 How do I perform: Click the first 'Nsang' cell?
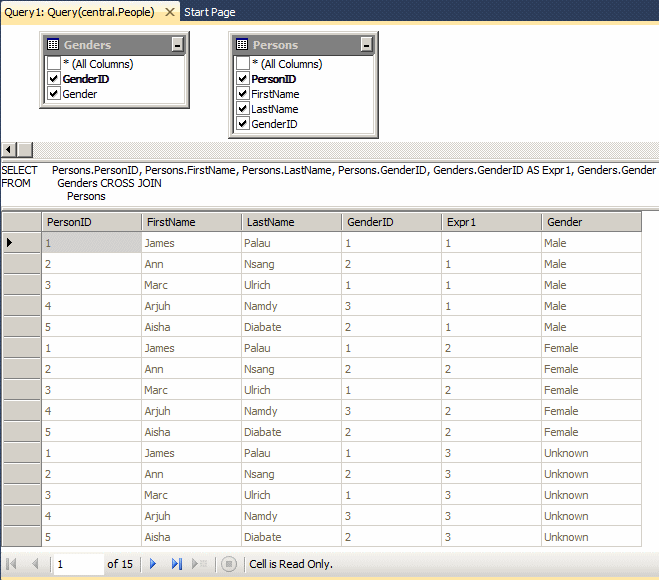(292, 264)
